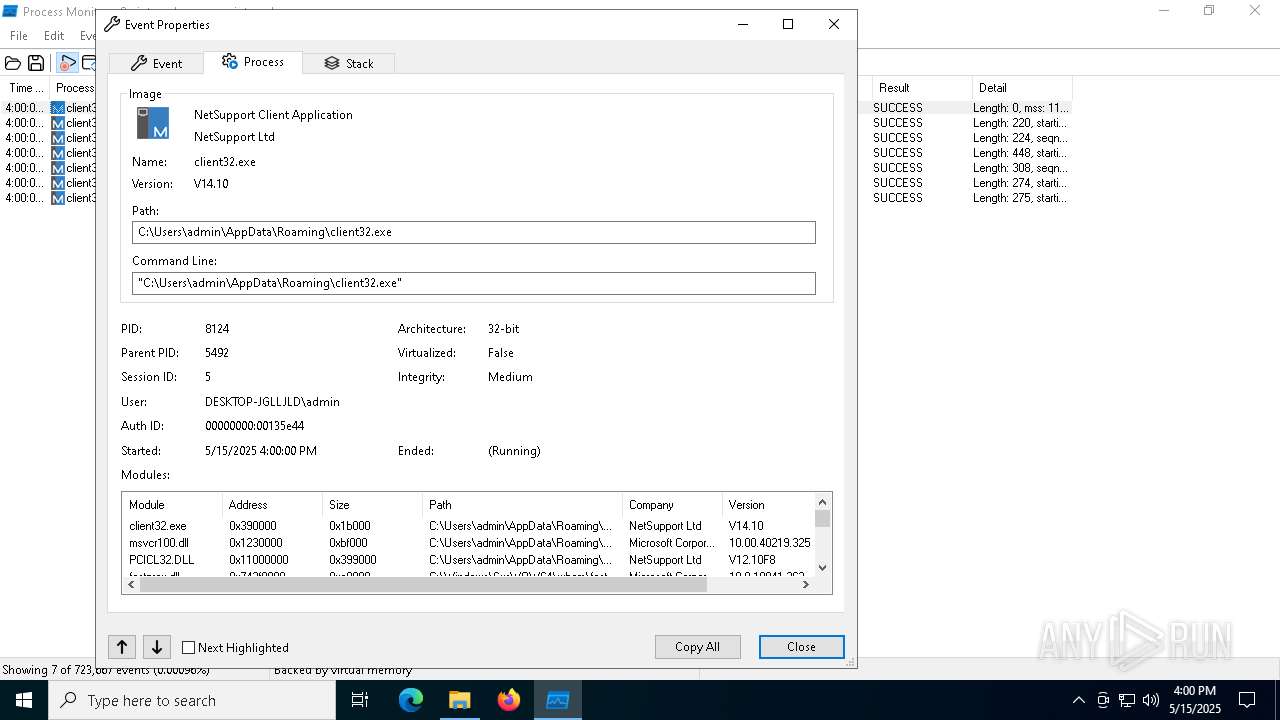Select the 'Length: 0, mss' detail cell
The width and height of the screenshot is (1280, 720).
pos(1021,108)
